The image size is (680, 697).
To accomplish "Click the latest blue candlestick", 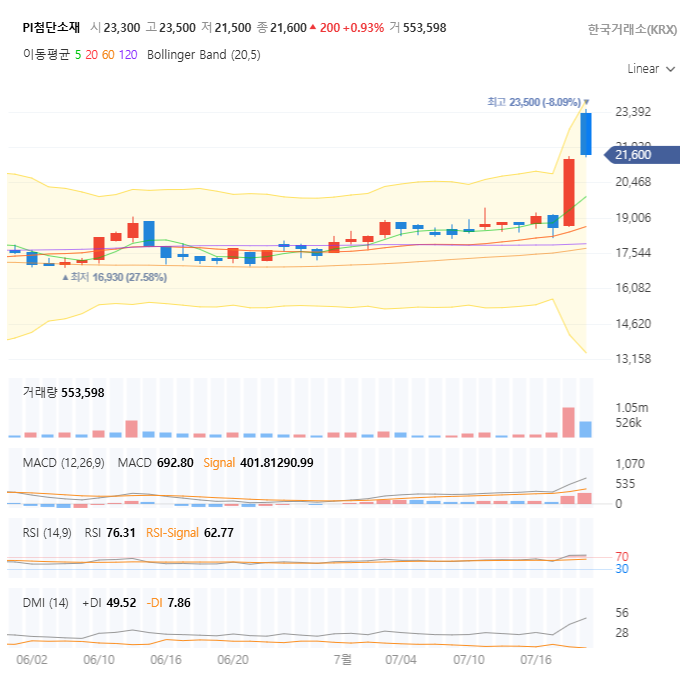I will tap(586, 134).
